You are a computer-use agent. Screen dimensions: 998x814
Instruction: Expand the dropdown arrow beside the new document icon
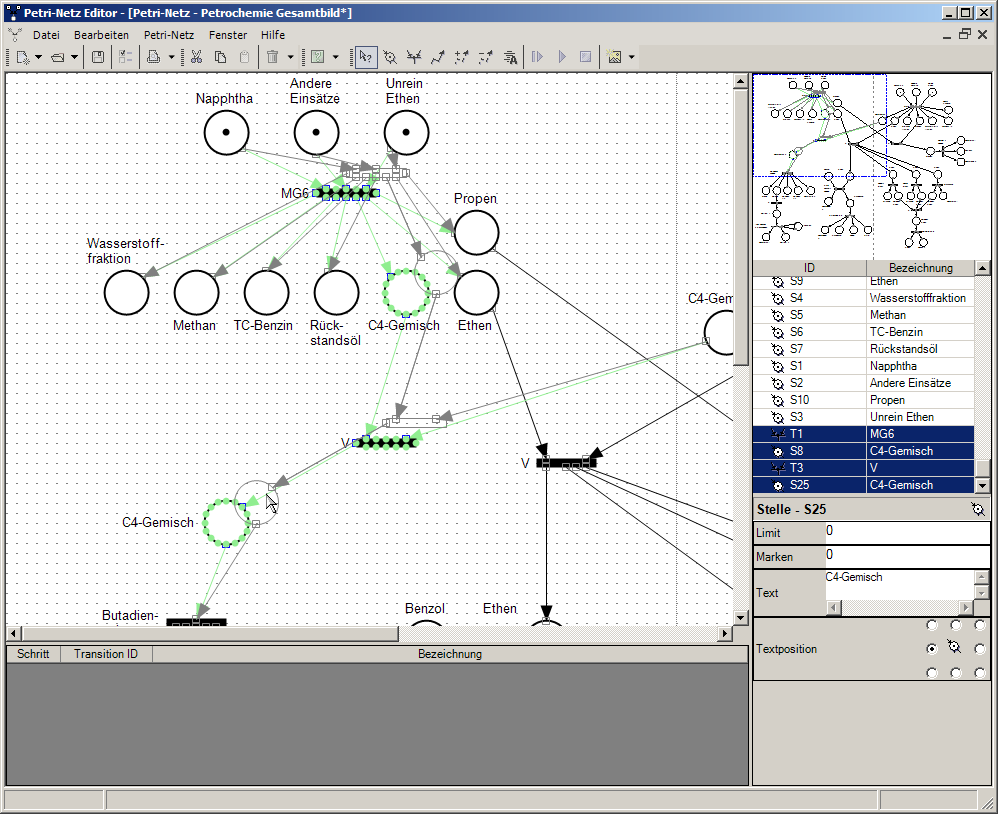pos(38,57)
